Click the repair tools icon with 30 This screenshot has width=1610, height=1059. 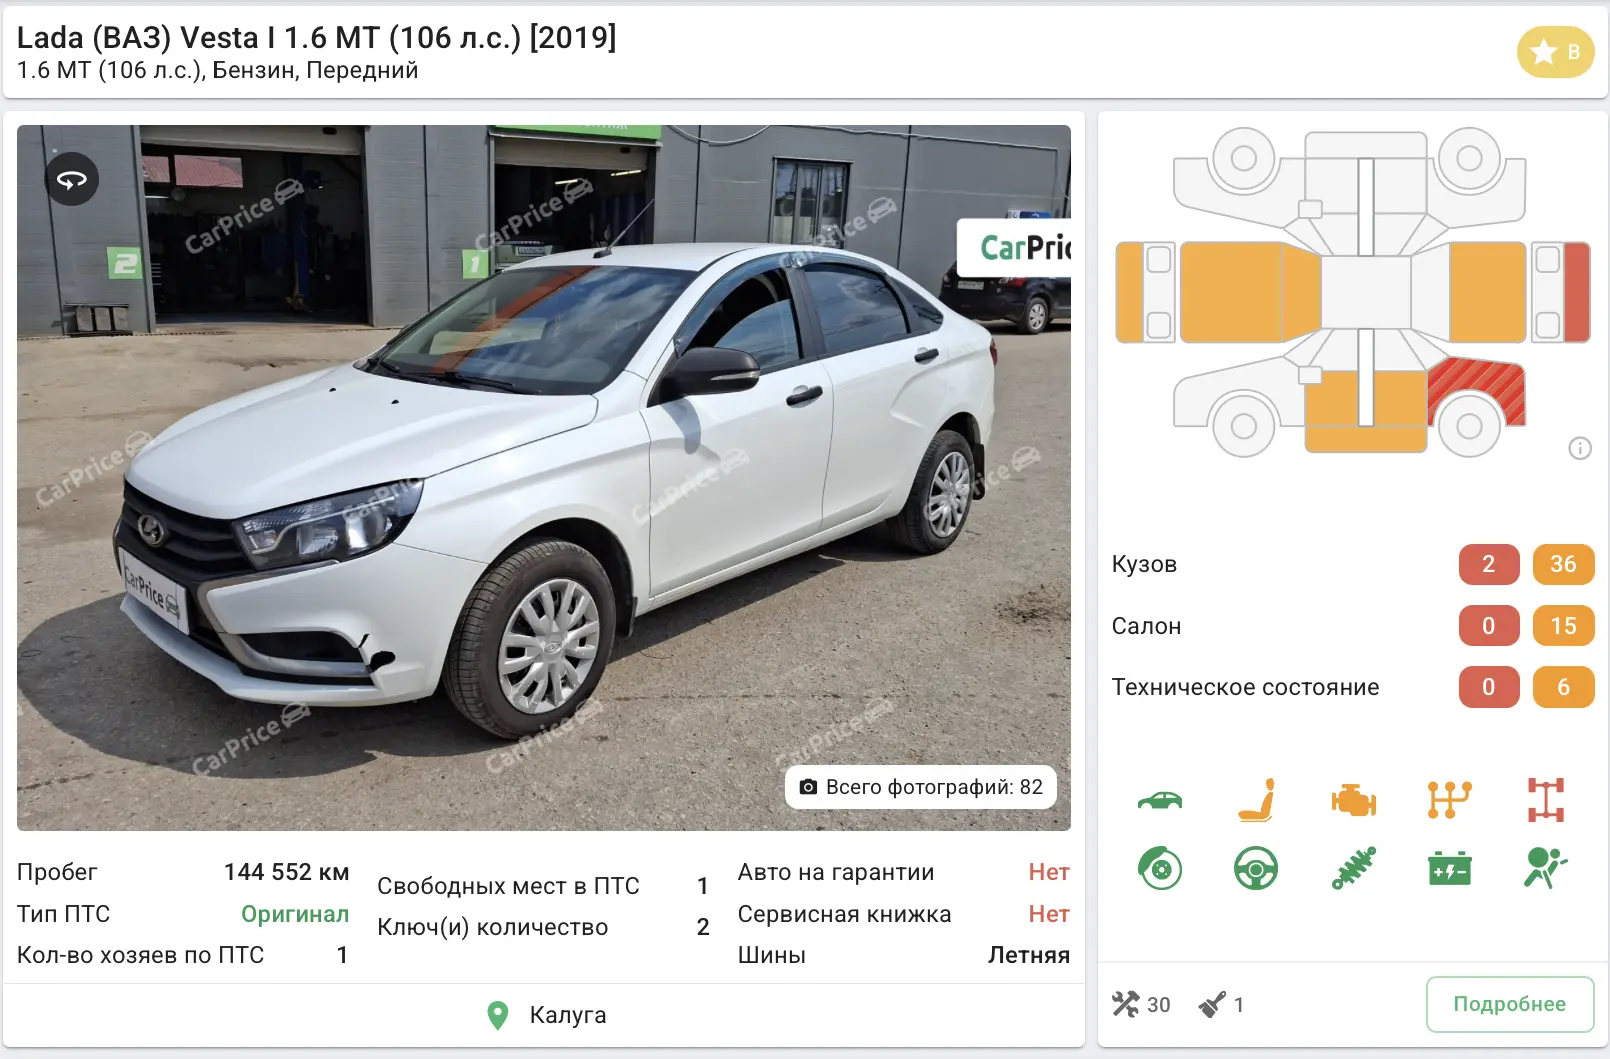coord(1126,1004)
